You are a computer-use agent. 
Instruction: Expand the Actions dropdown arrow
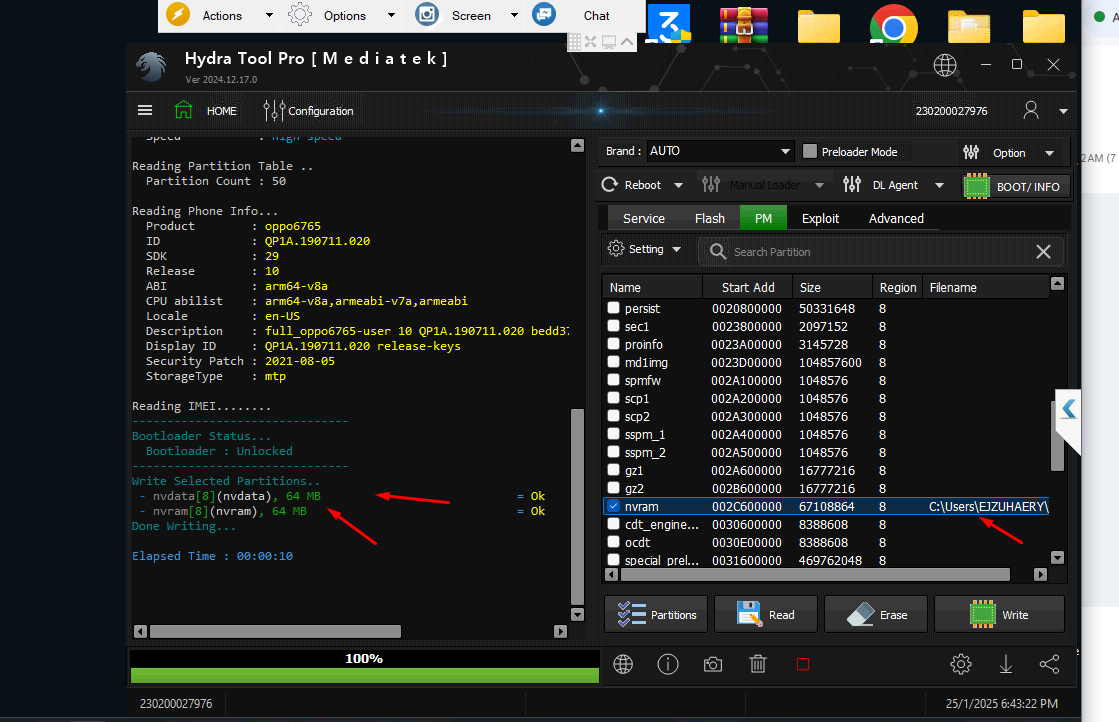[x=269, y=15]
